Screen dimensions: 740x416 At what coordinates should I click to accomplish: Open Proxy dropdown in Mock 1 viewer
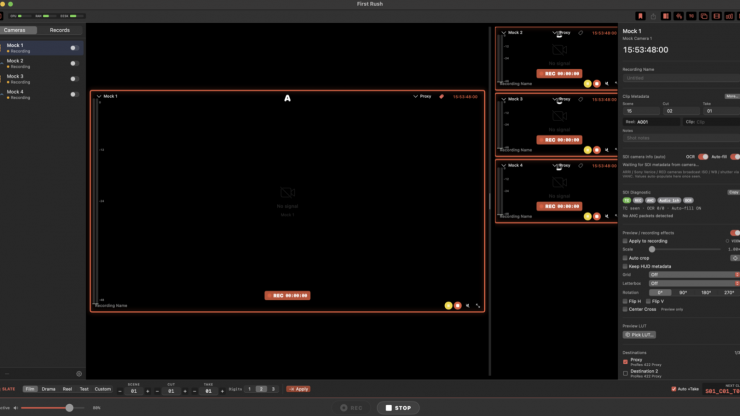422,96
